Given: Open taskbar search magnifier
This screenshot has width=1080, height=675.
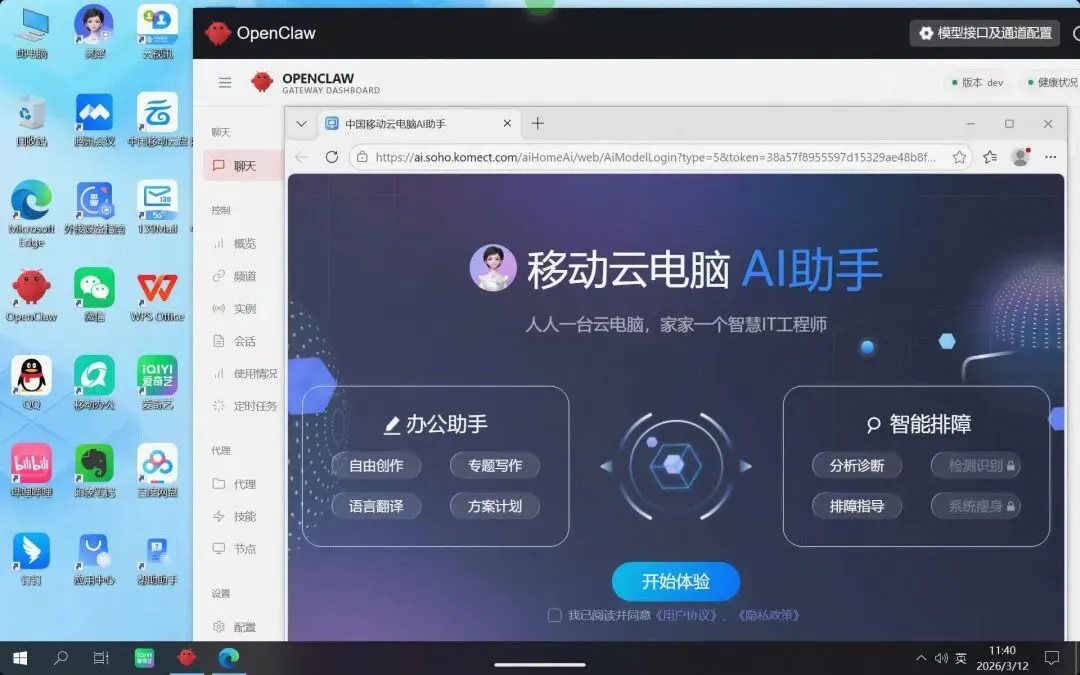Looking at the screenshot, I should click(61, 658).
